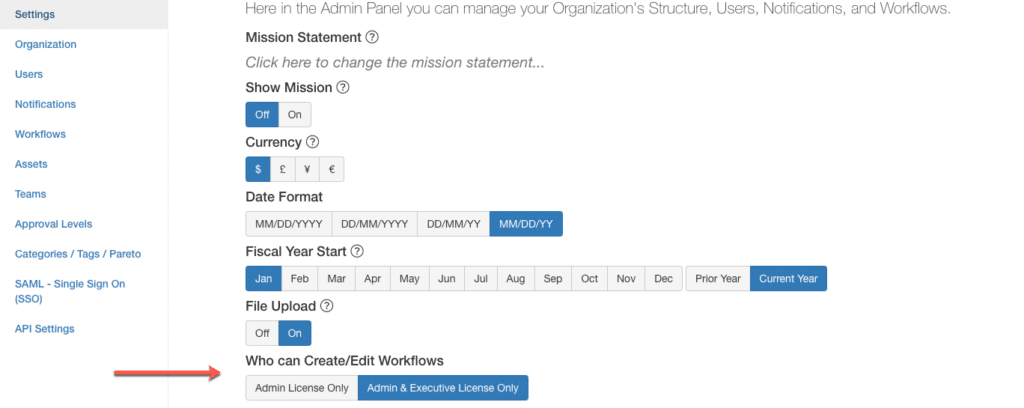Choose the Yen currency symbol

307,169
